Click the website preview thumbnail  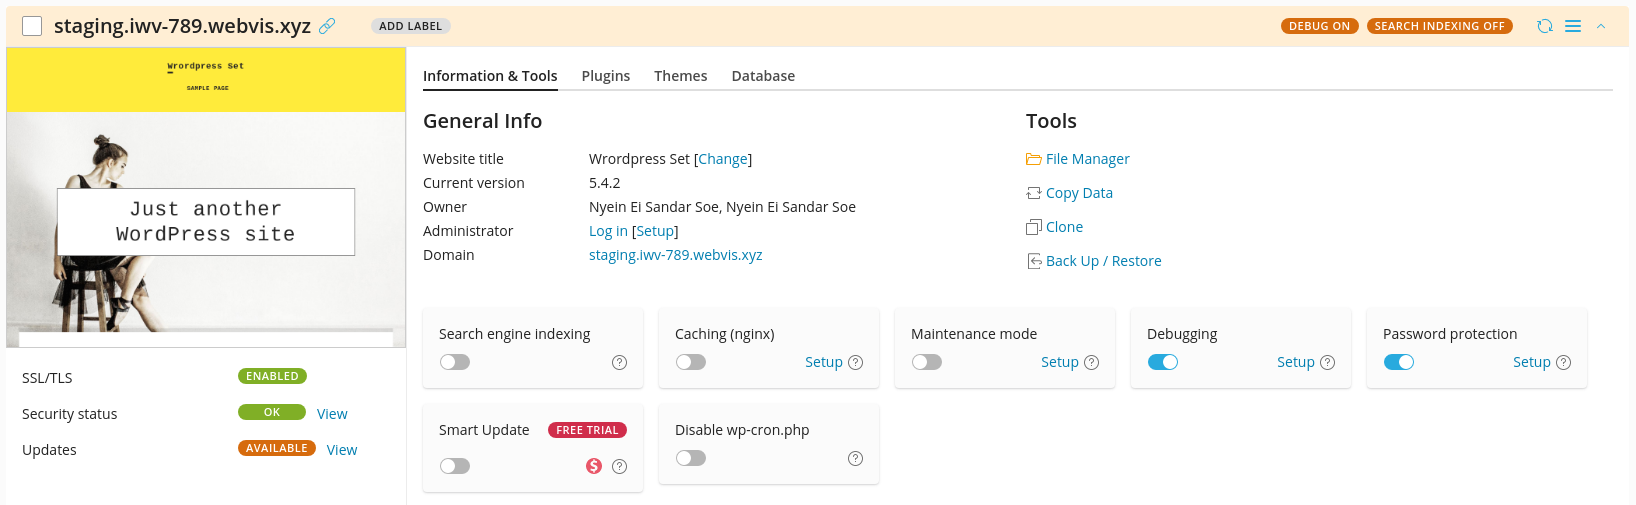[x=206, y=197]
